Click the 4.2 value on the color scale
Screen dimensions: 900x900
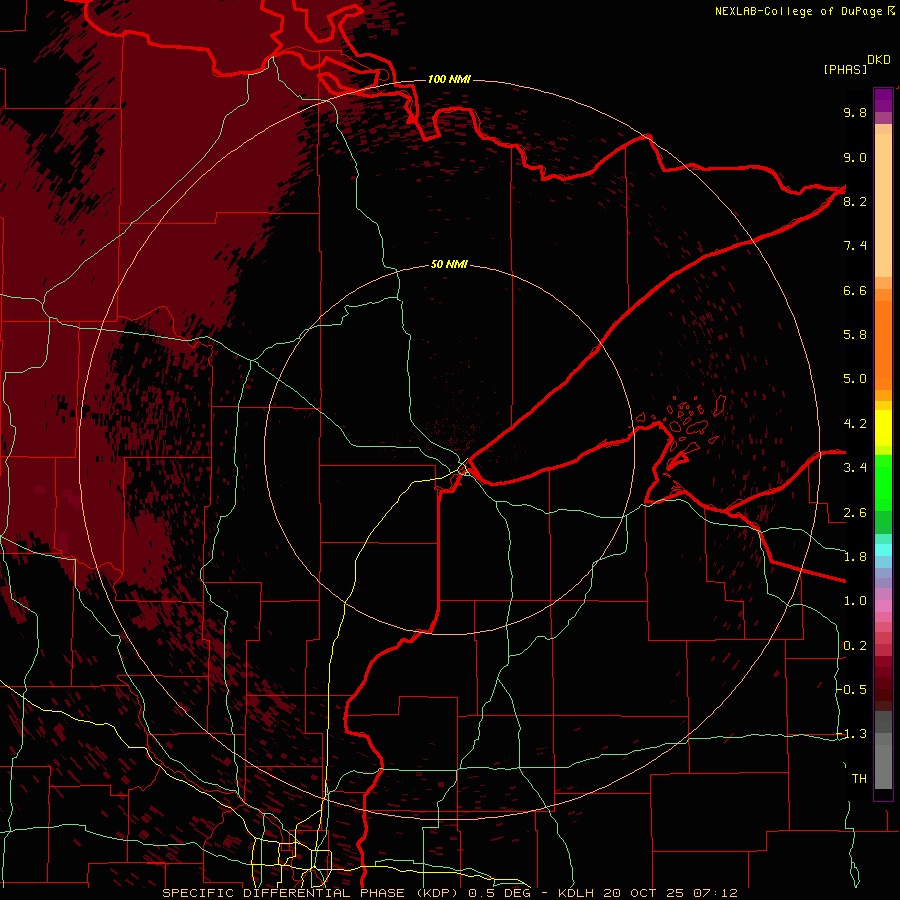(855, 424)
